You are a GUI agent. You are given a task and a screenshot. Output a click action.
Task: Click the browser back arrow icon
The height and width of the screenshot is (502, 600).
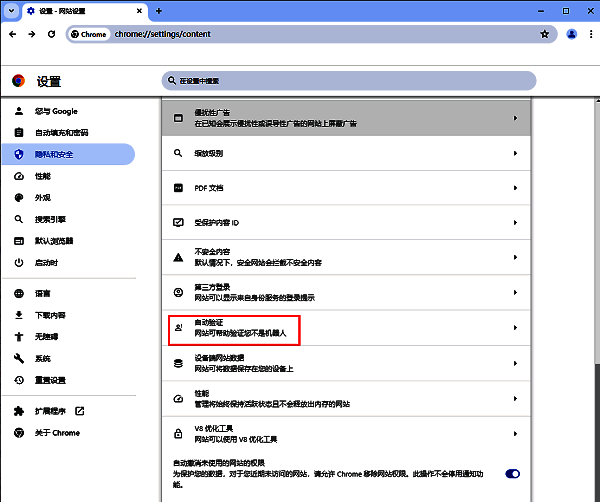(x=12, y=34)
